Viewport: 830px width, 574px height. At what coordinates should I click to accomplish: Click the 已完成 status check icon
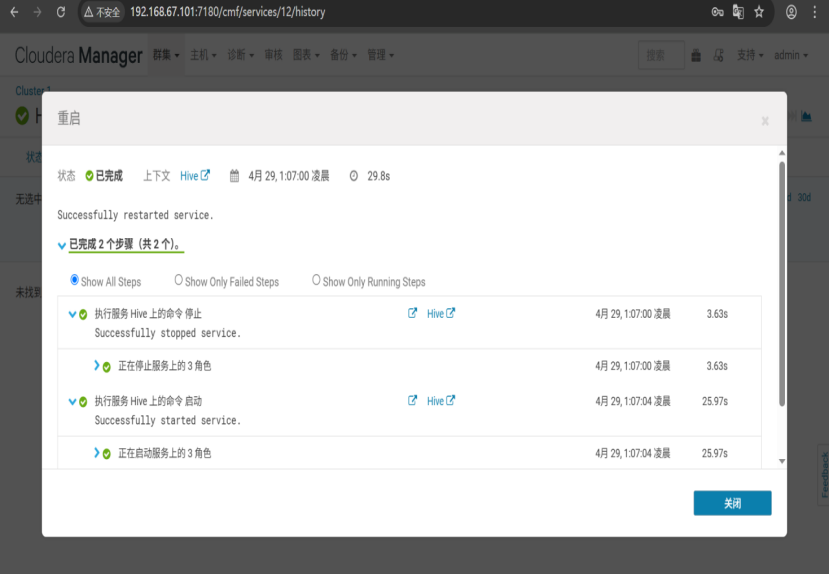(89, 176)
